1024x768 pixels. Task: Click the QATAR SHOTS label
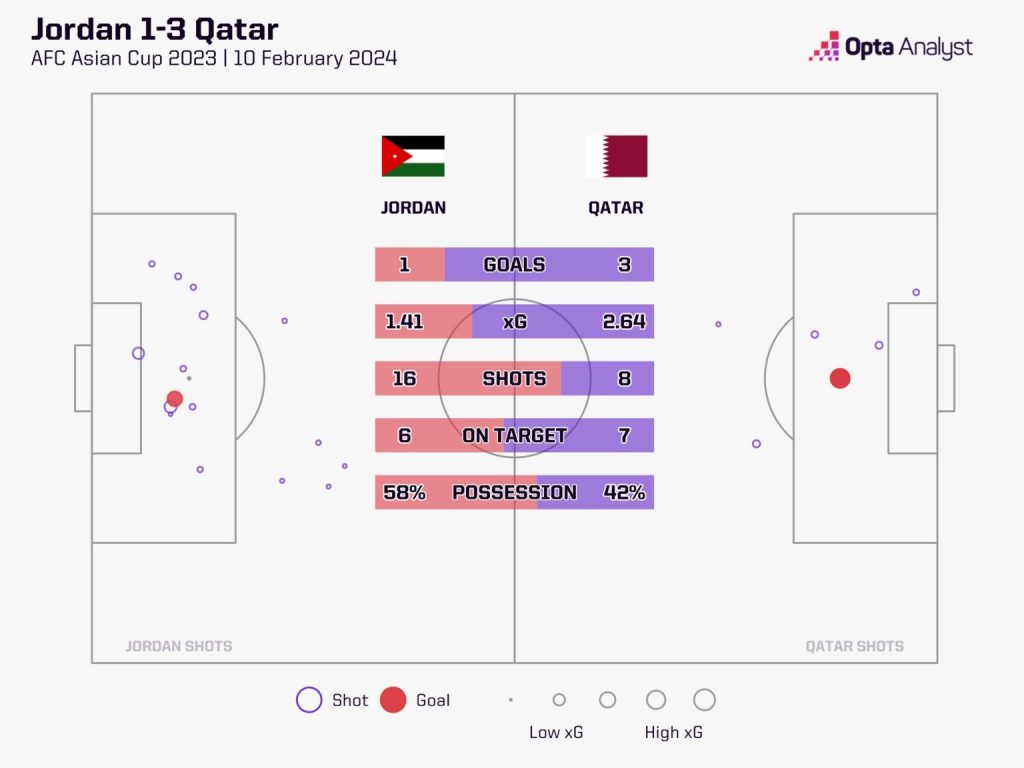tap(854, 646)
